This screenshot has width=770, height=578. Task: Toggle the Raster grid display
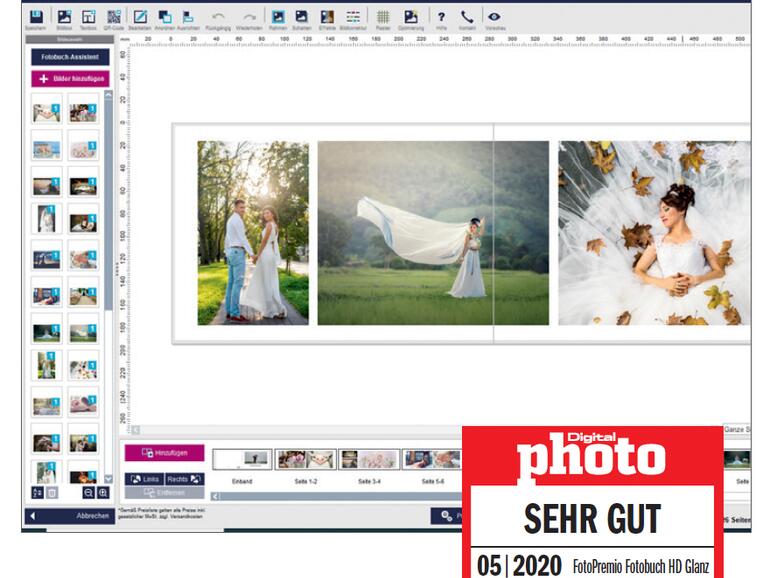(383, 17)
